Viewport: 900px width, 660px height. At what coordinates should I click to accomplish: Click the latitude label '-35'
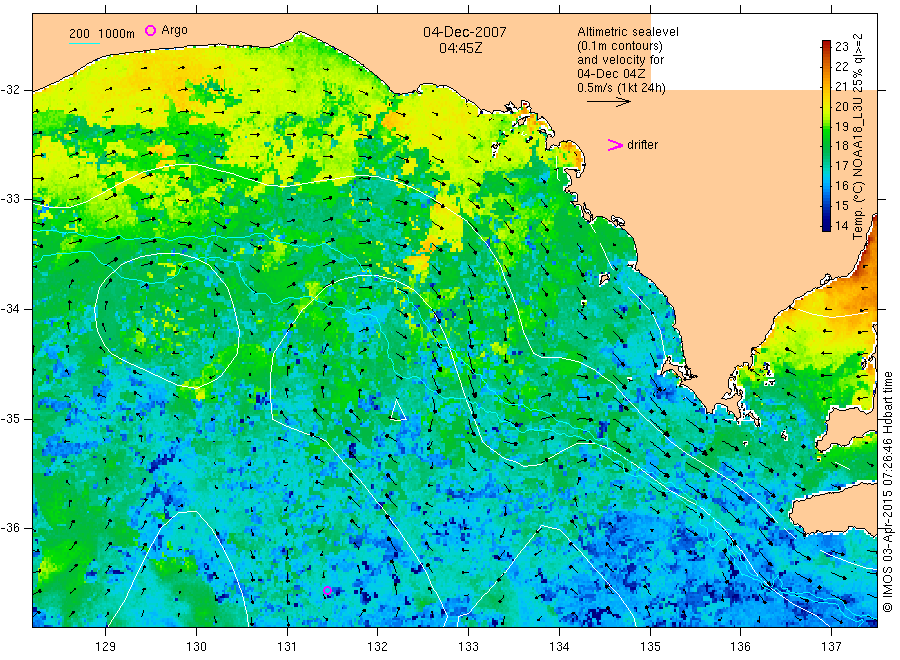(10, 419)
